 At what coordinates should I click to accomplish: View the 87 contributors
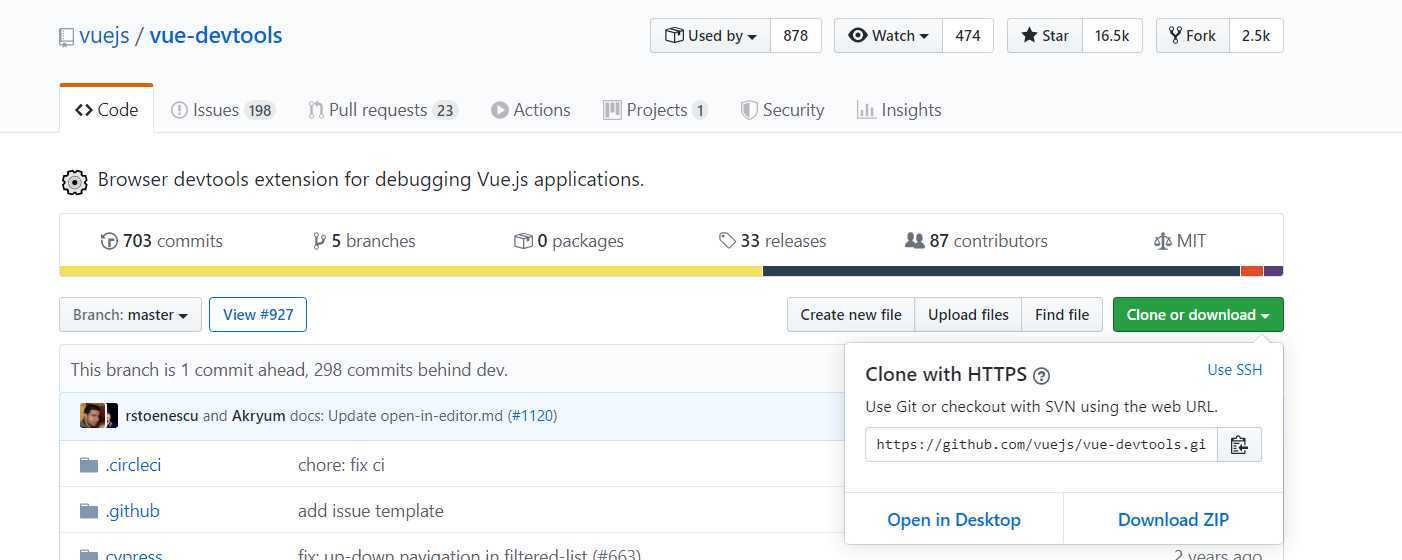976,241
